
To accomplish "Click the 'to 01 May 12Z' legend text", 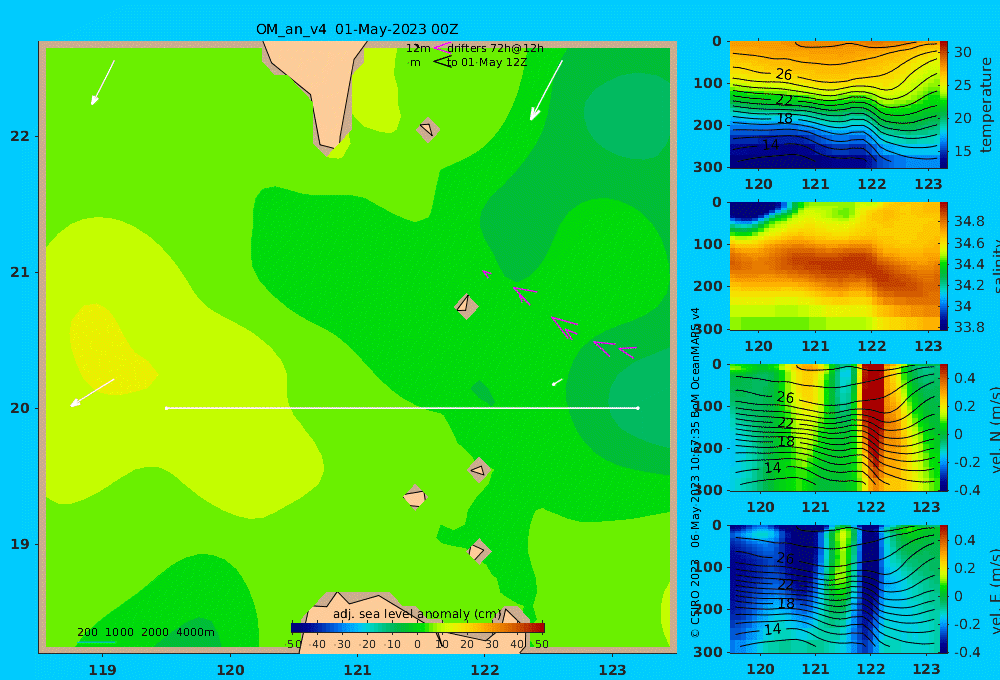I will tap(487, 63).
